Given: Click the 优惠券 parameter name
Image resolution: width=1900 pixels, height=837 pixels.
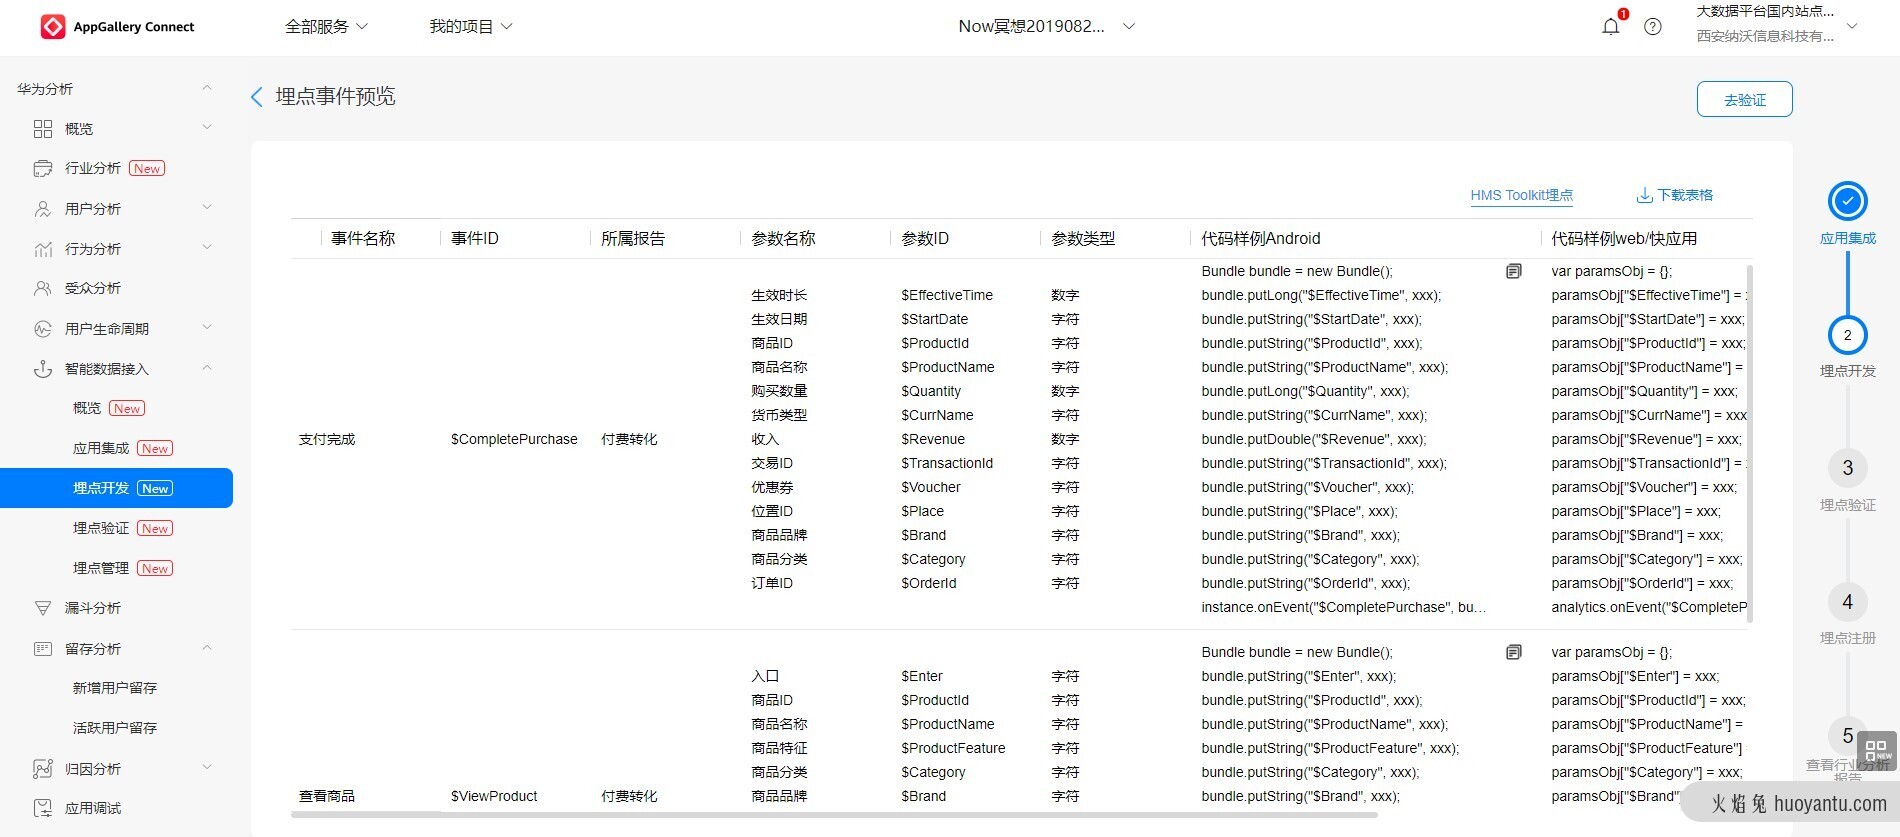Looking at the screenshot, I should pos(772,487).
